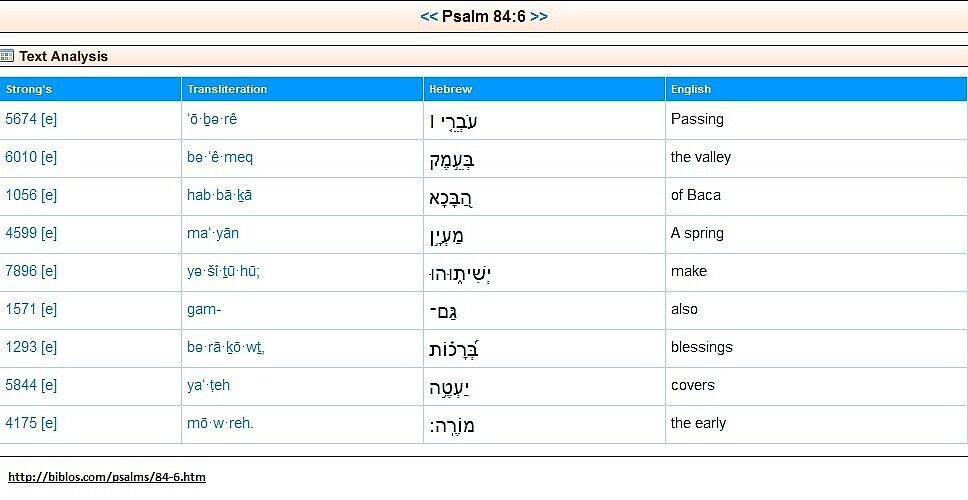
Task: Open the biblos.com psalms URL link
Action: coord(107,477)
